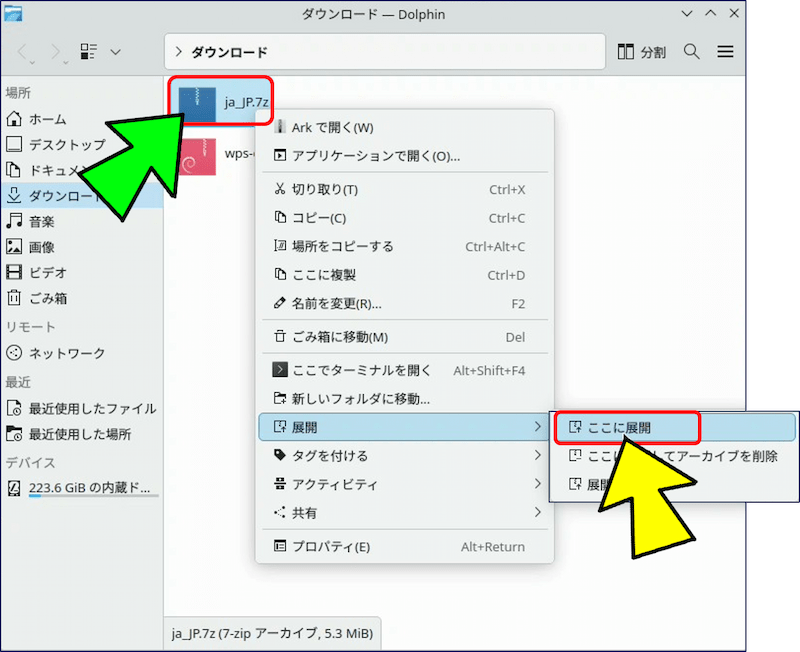The width and height of the screenshot is (800, 652).
Task: Click the search magnifier icon in toolbar
Action: pos(691,51)
